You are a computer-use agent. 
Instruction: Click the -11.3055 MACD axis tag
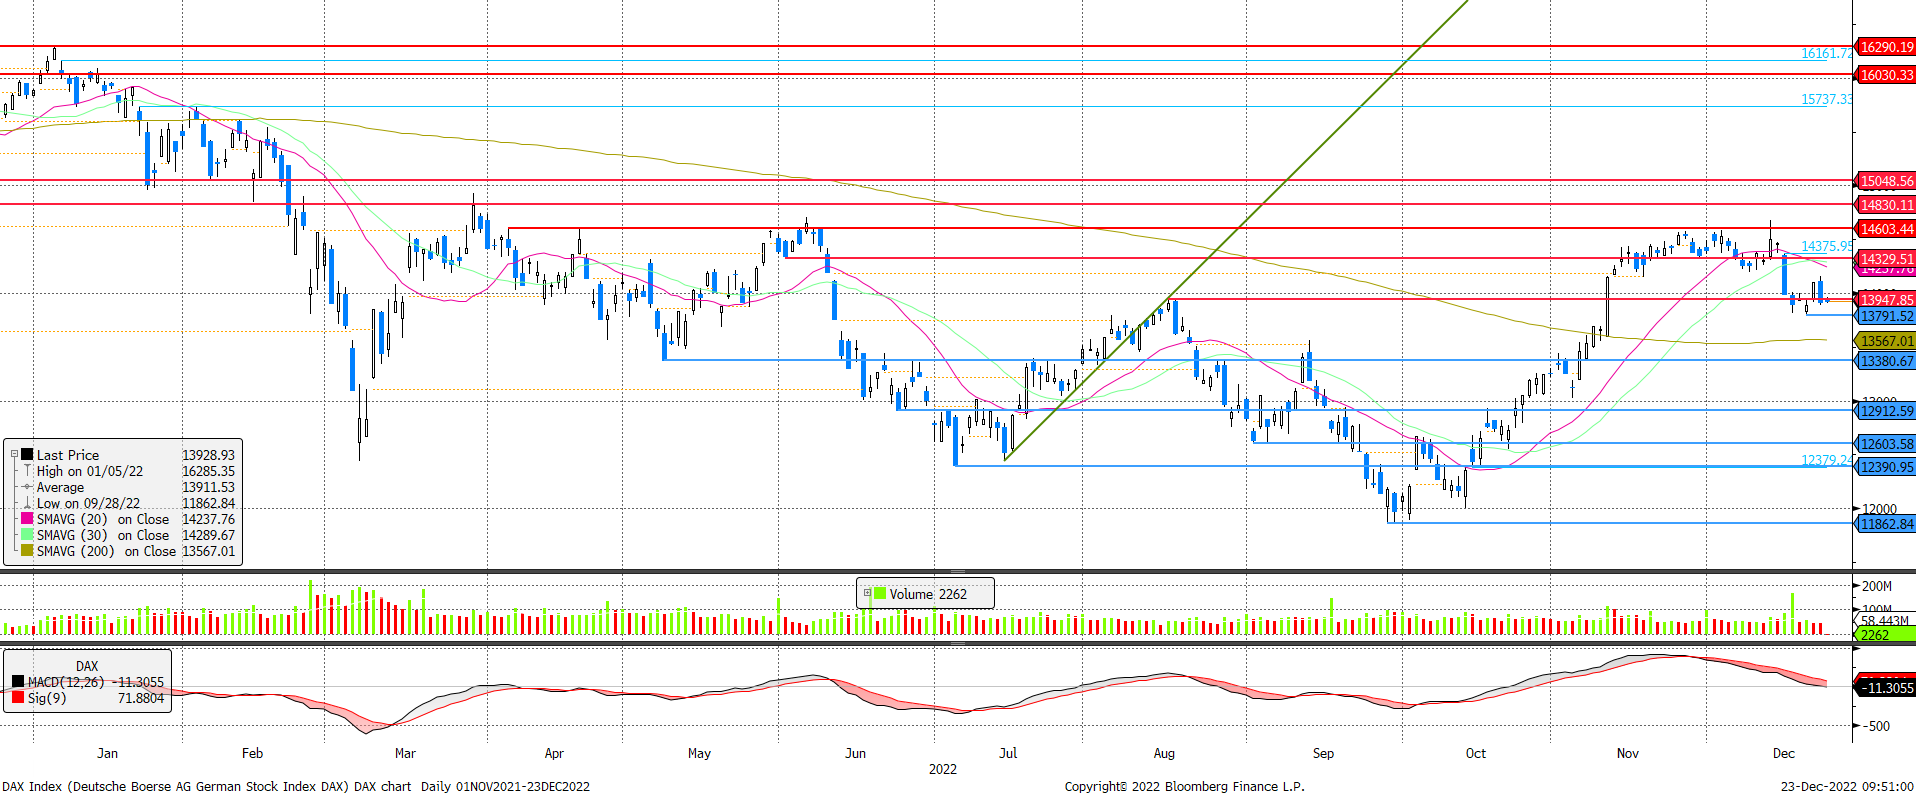tap(1886, 687)
